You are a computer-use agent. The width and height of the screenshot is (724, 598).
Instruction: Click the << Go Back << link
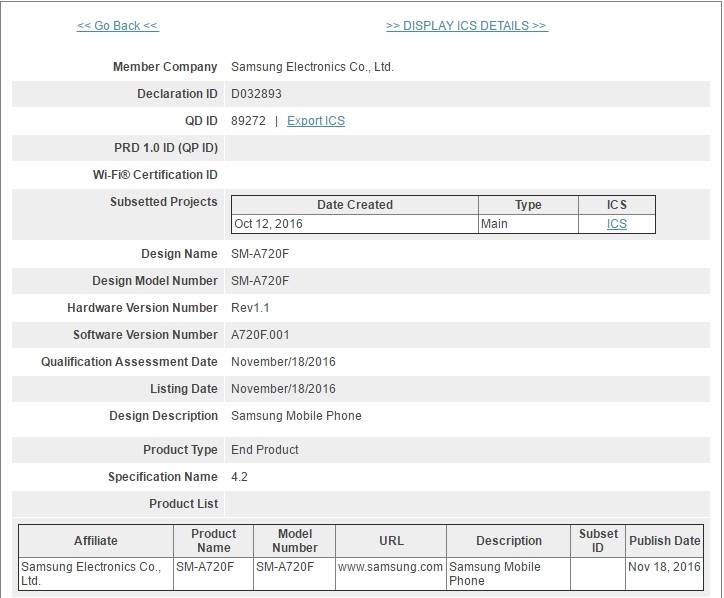(x=118, y=26)
